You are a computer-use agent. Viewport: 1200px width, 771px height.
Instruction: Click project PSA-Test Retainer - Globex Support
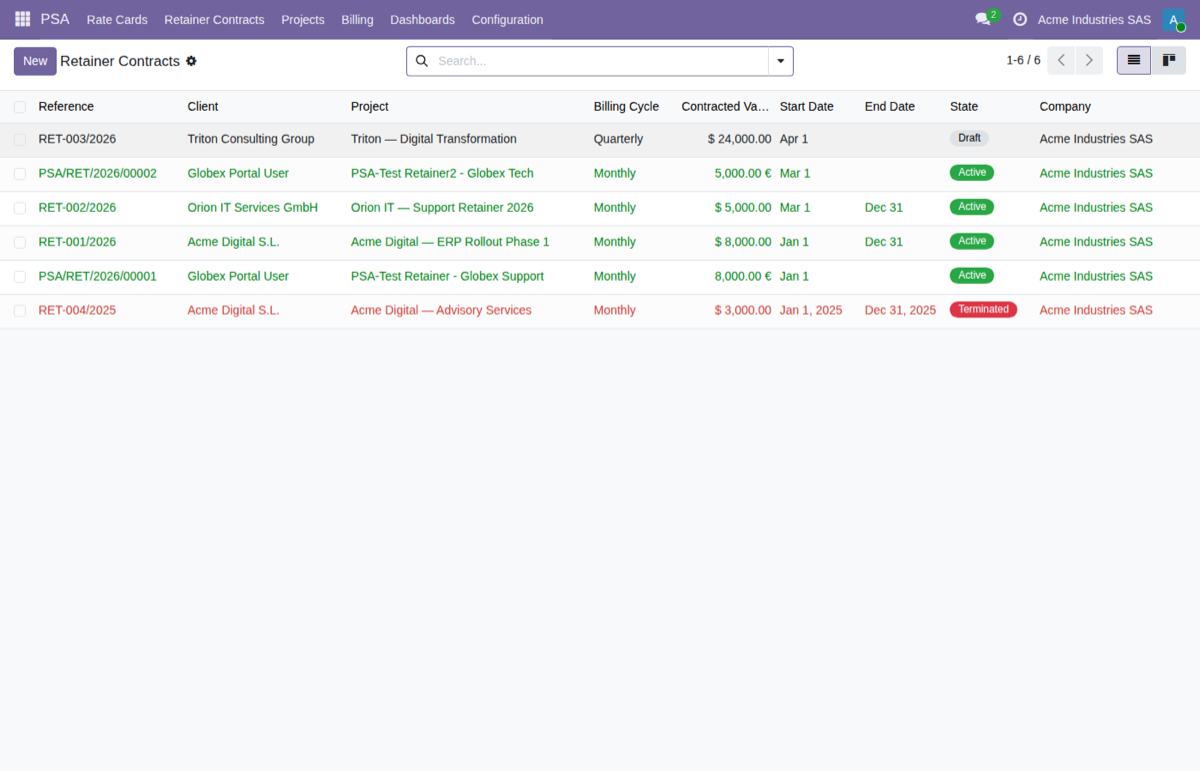point(447,276)
